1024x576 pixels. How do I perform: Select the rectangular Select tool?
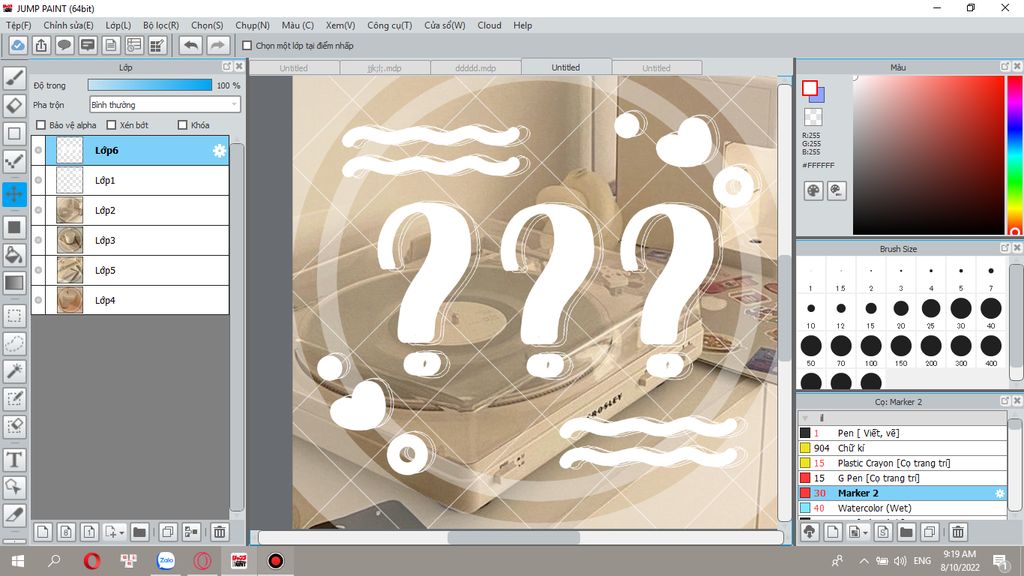point(14,316)
